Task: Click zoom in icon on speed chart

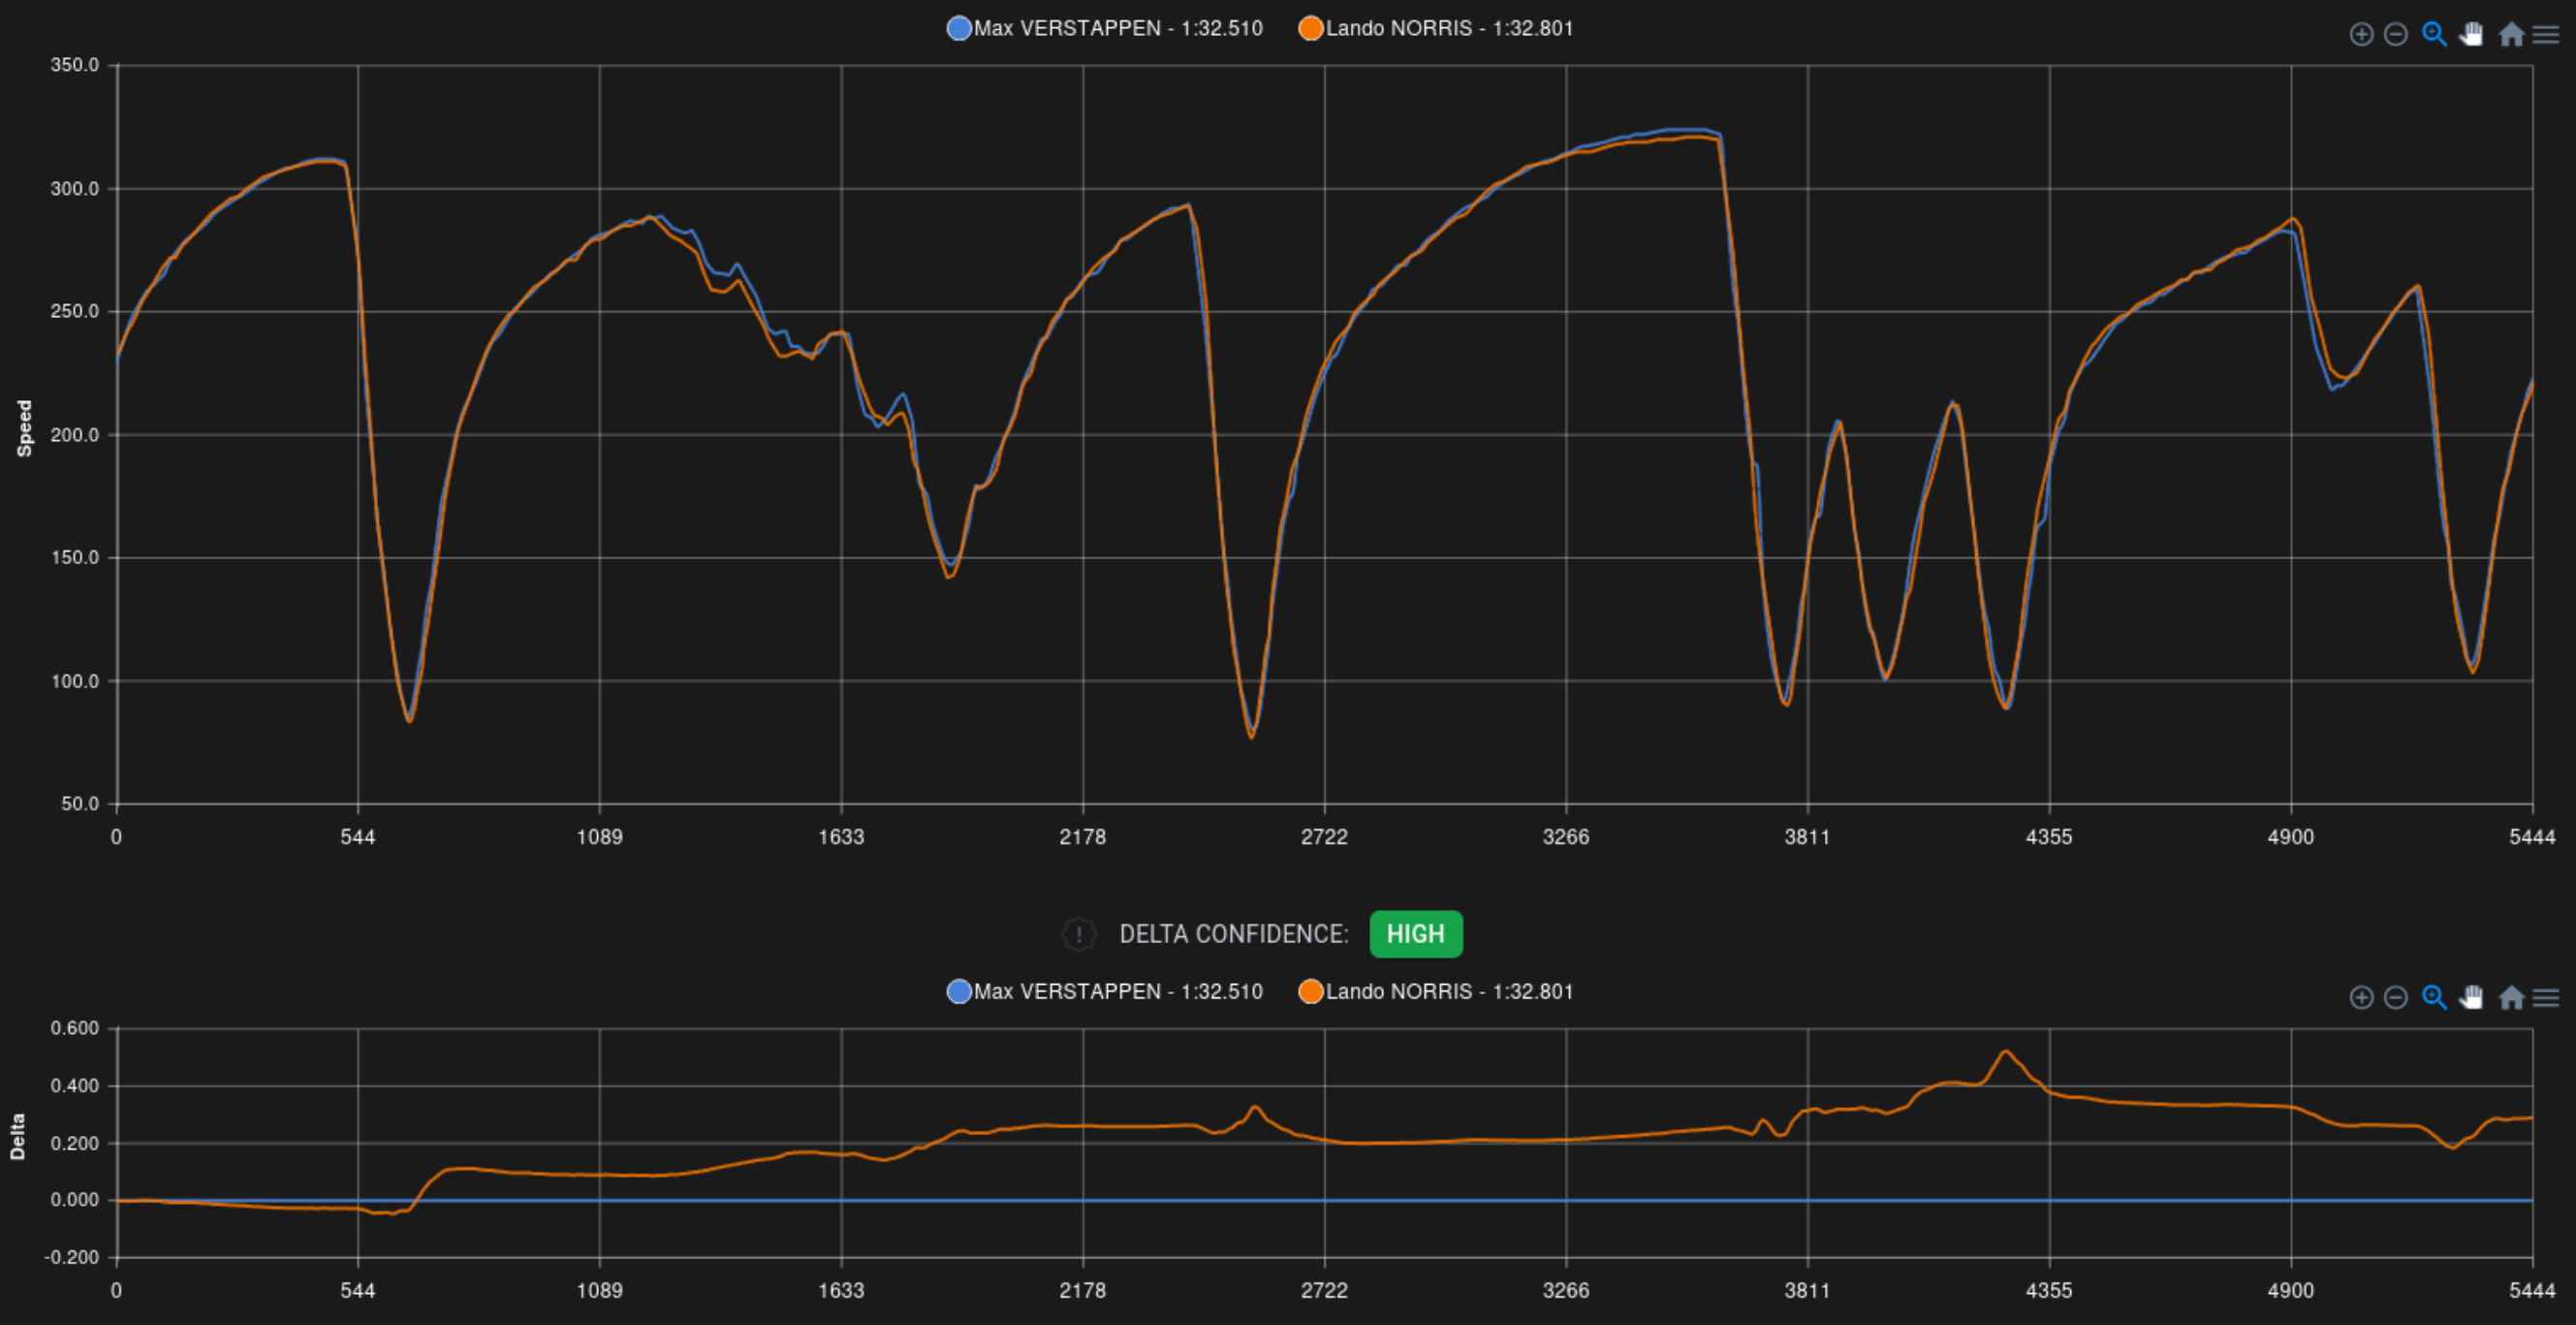Action: pyautogui.click(x=2361, y=35)
